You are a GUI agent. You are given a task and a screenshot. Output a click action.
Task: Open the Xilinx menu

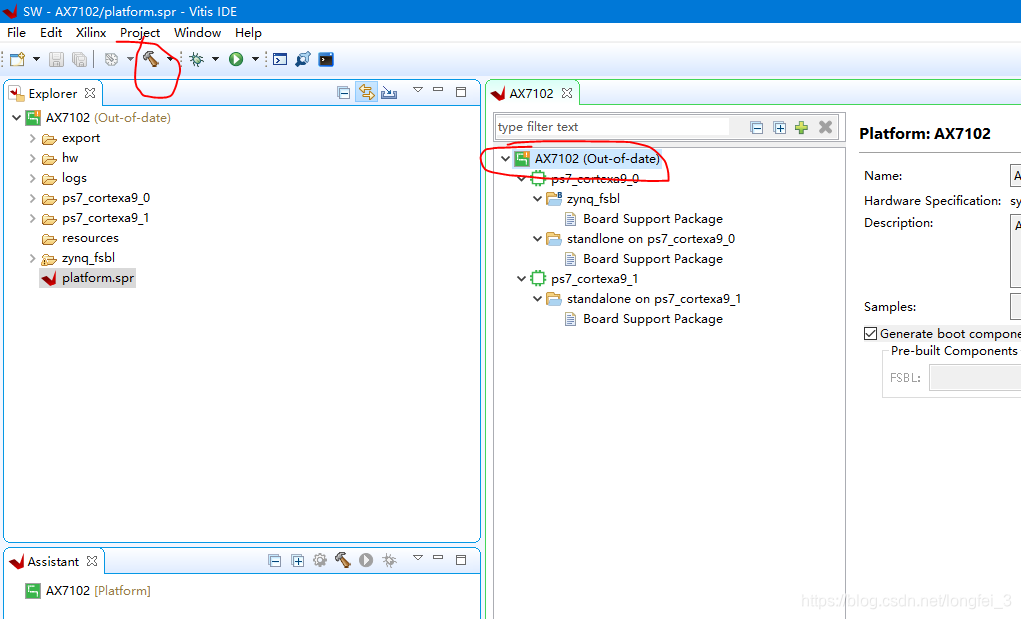tap(91, 33)
